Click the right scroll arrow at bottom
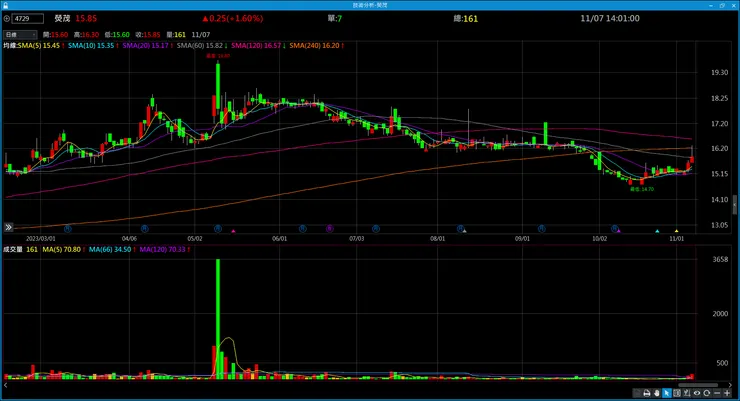The width and height of the screenshot is (740, 401). coord(730,385)
